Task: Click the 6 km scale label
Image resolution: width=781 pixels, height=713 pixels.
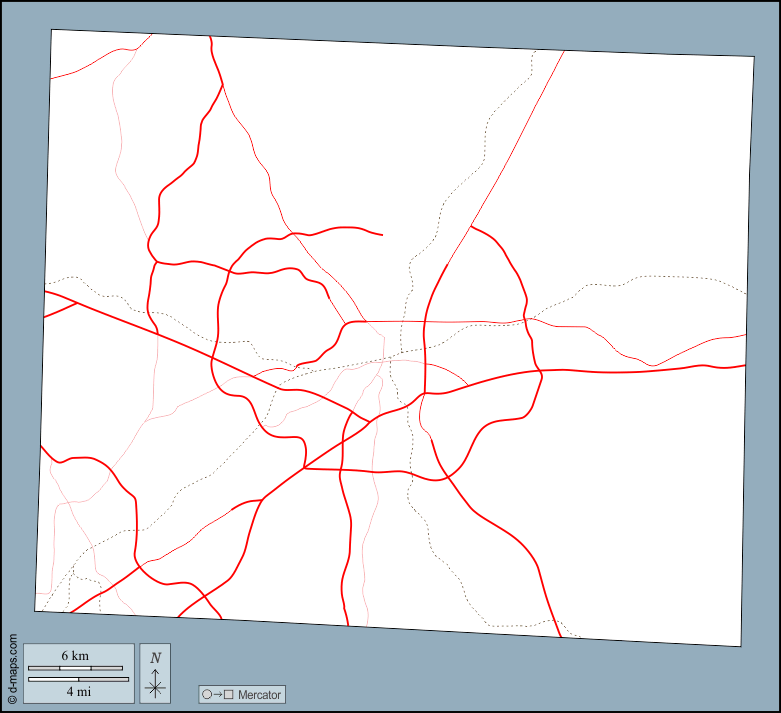Action: [x=75, y=655]
